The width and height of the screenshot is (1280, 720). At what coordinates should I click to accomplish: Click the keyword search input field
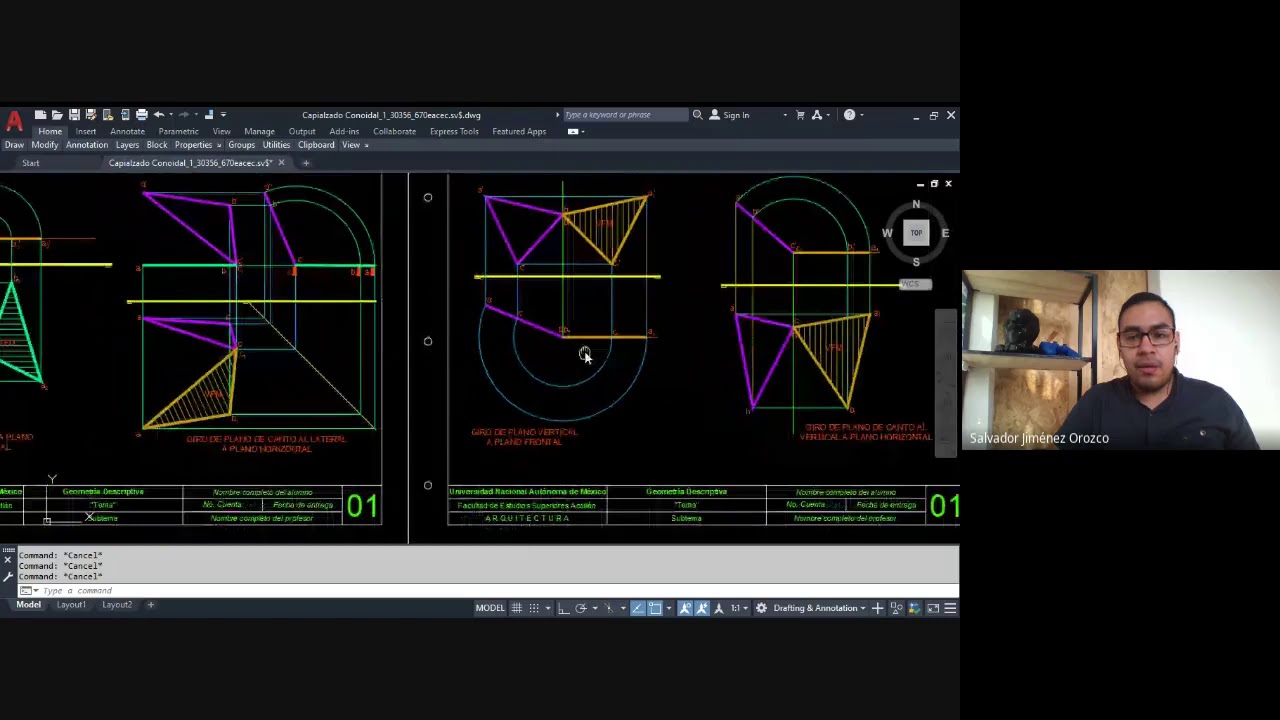point(625,115)
